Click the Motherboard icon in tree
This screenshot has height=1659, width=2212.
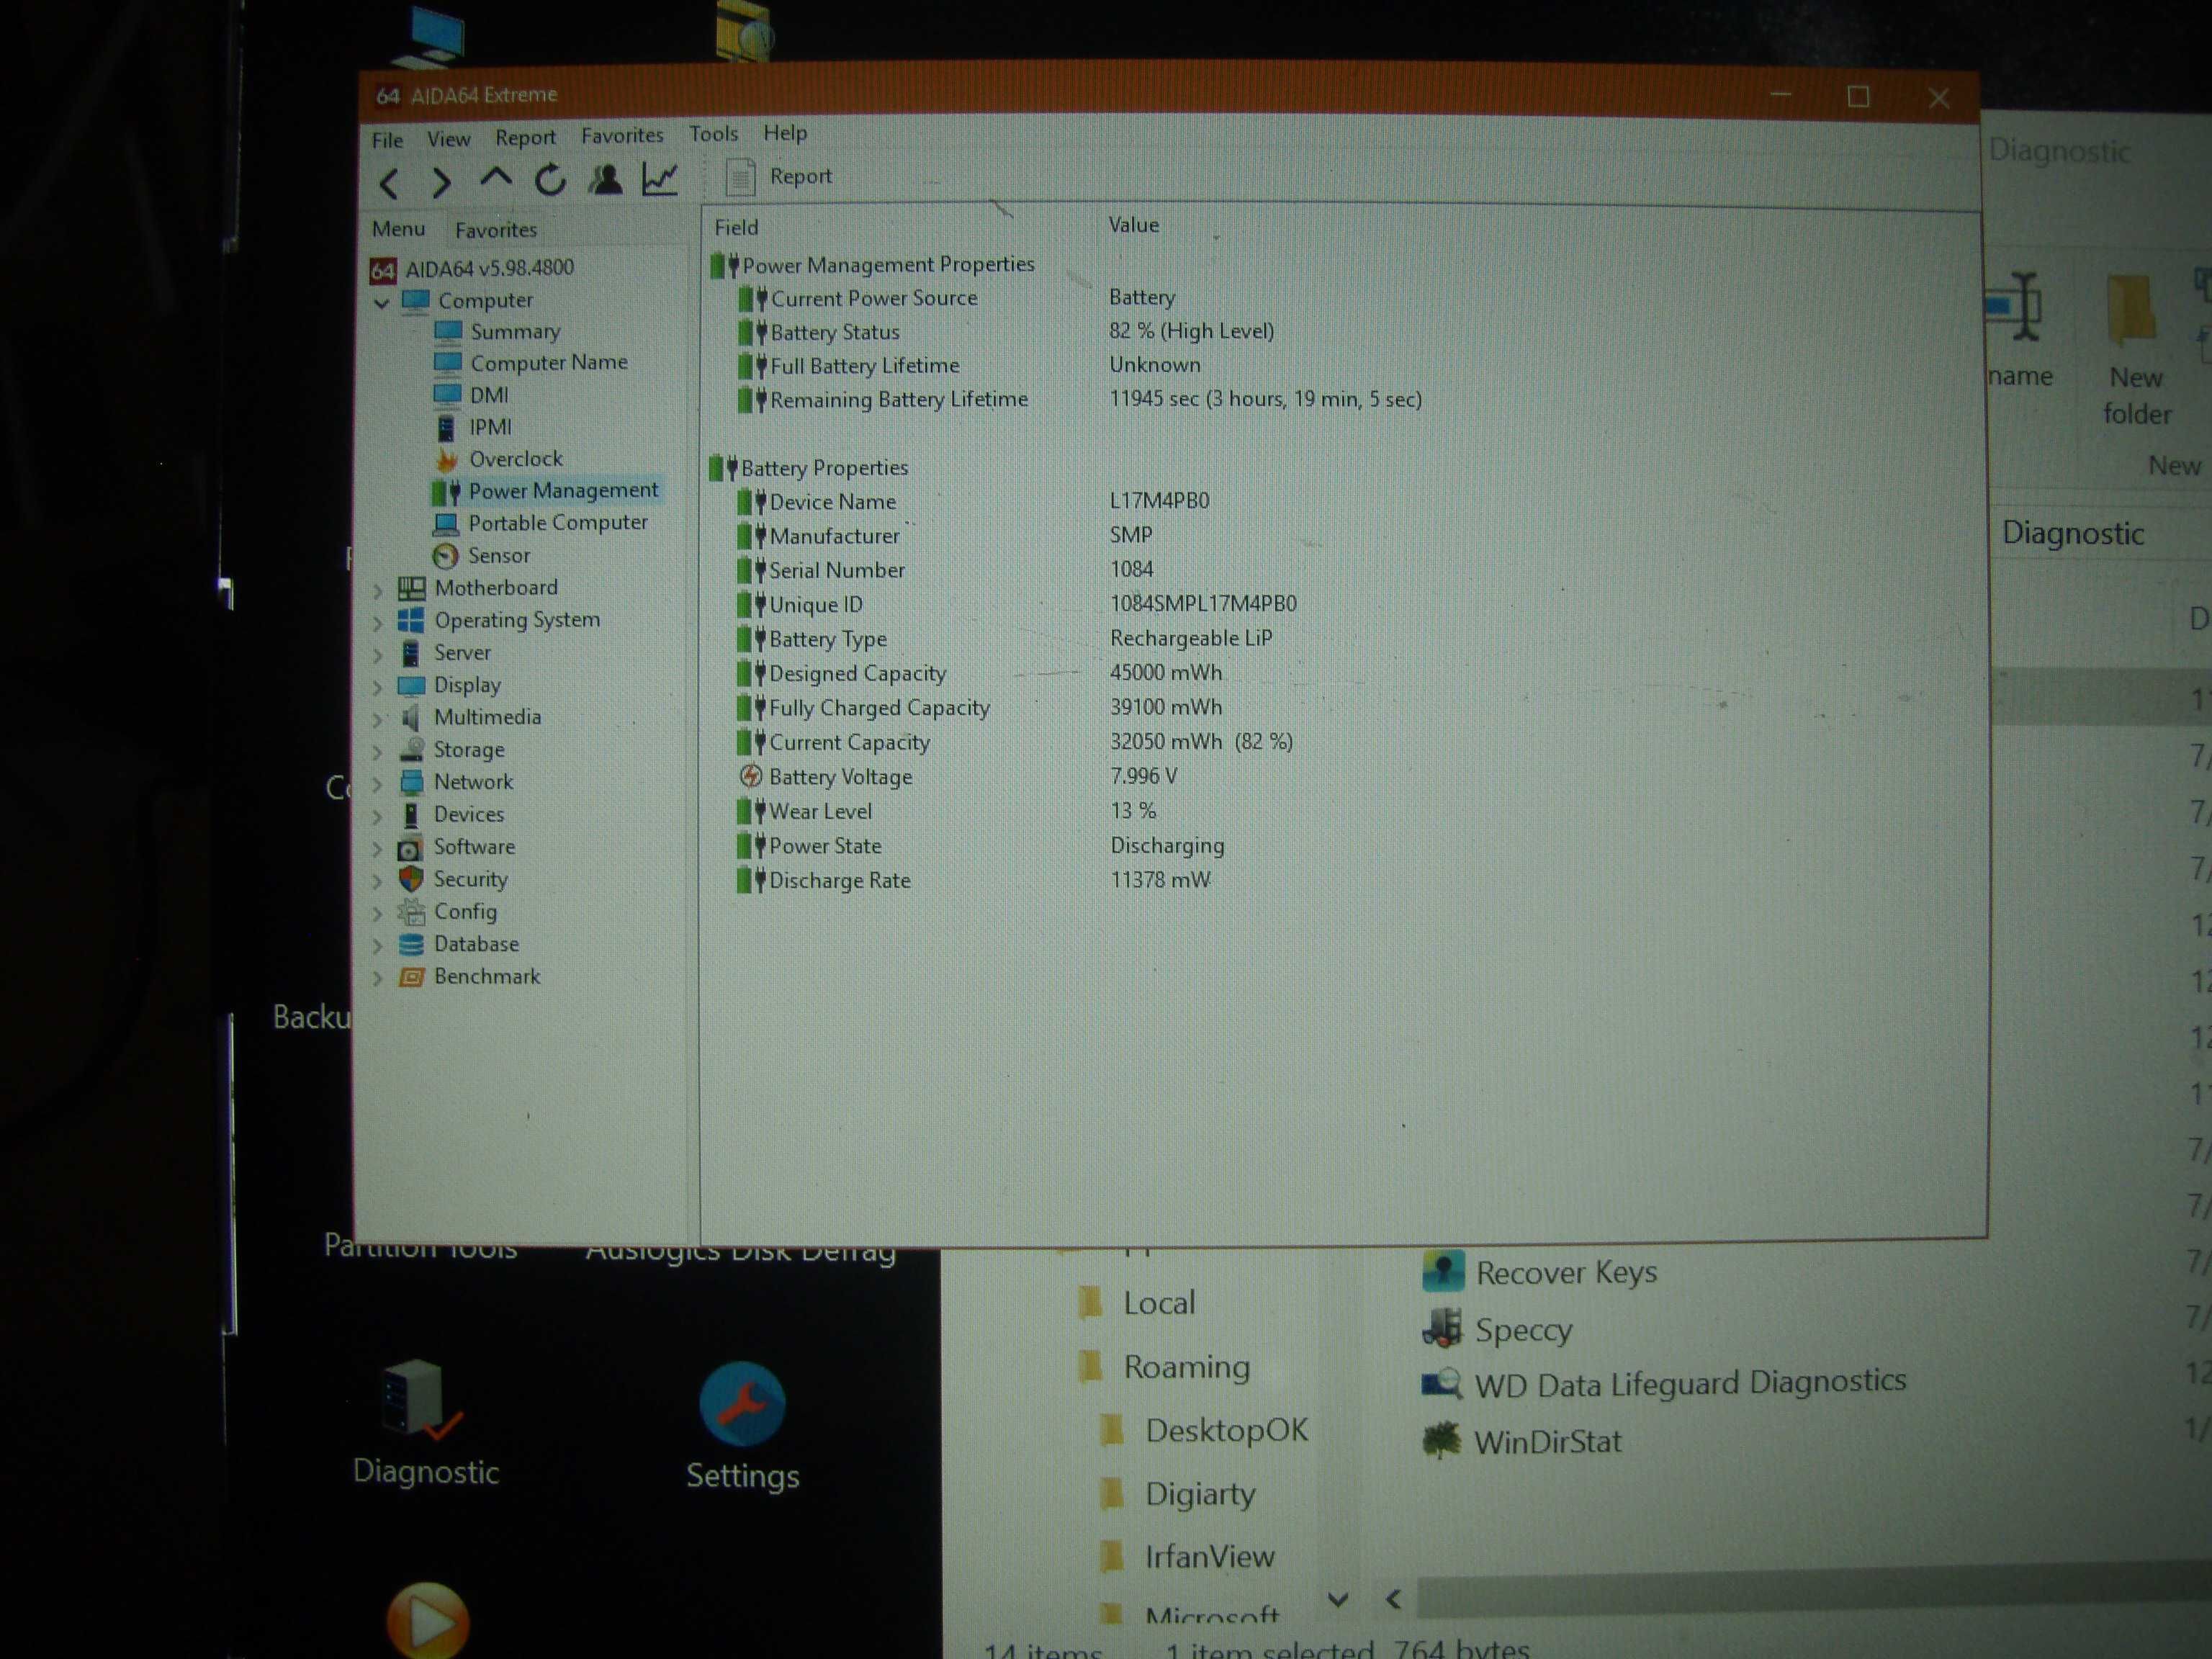pyautogui.click(x=412, y=588)
